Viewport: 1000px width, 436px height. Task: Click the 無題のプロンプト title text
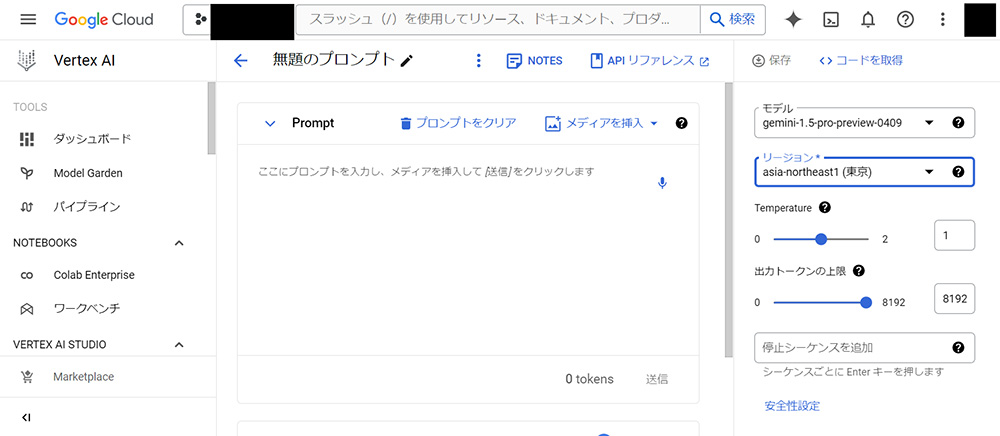click(x=334, y=61)
